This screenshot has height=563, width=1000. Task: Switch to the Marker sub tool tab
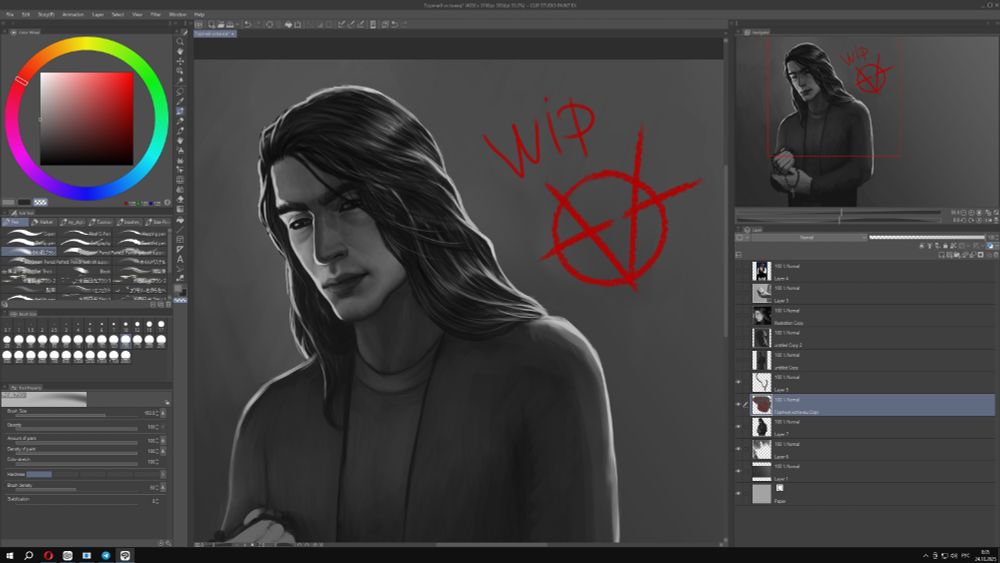[43, 222]
